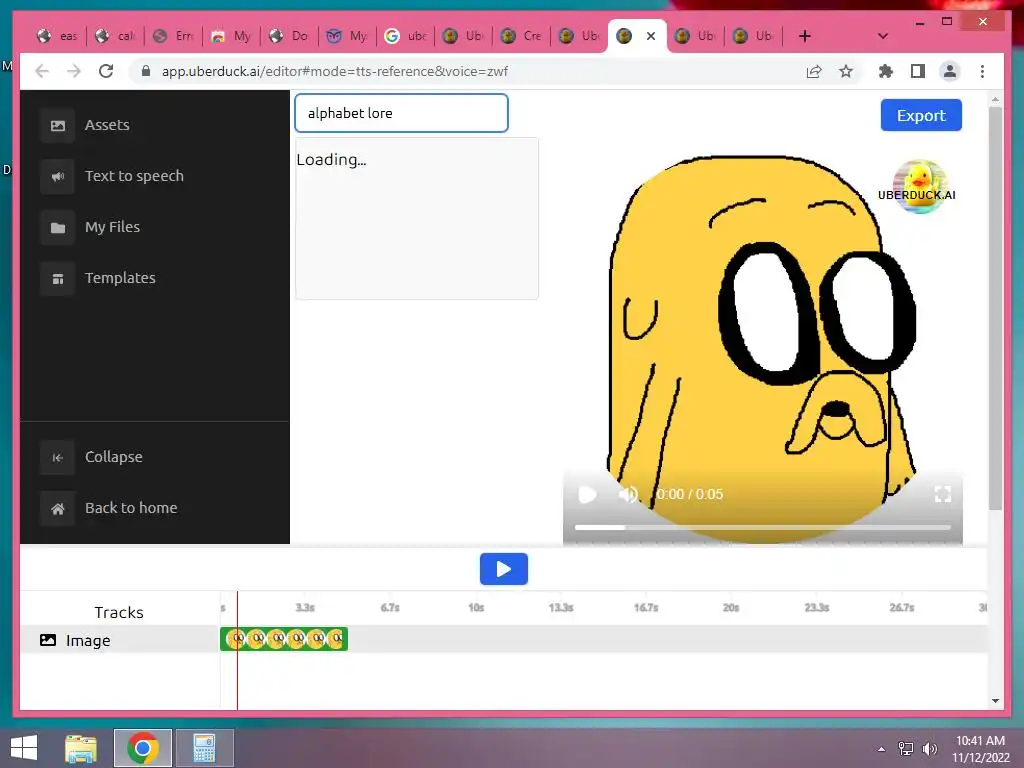
Task: Click the share page icon in address bar
Action: (x=814, y=71)
